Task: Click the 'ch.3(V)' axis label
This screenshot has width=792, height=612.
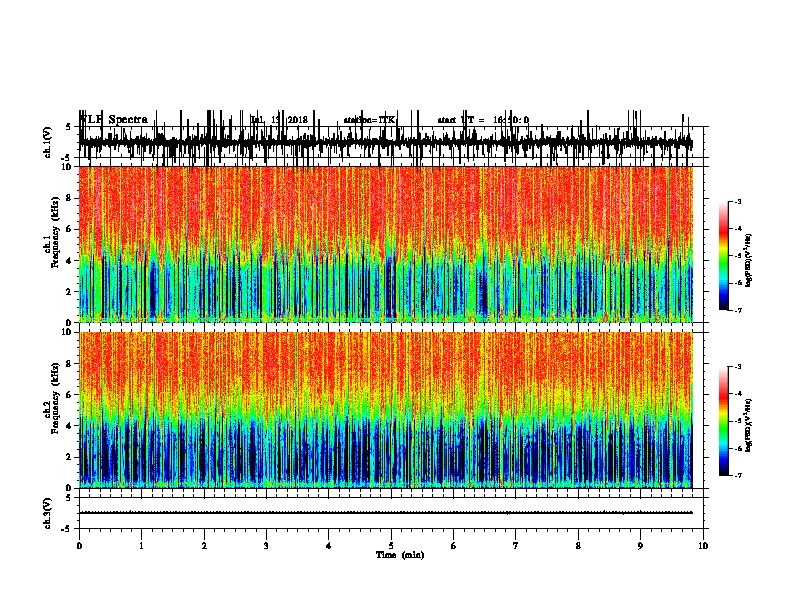Action: [48, 514]
